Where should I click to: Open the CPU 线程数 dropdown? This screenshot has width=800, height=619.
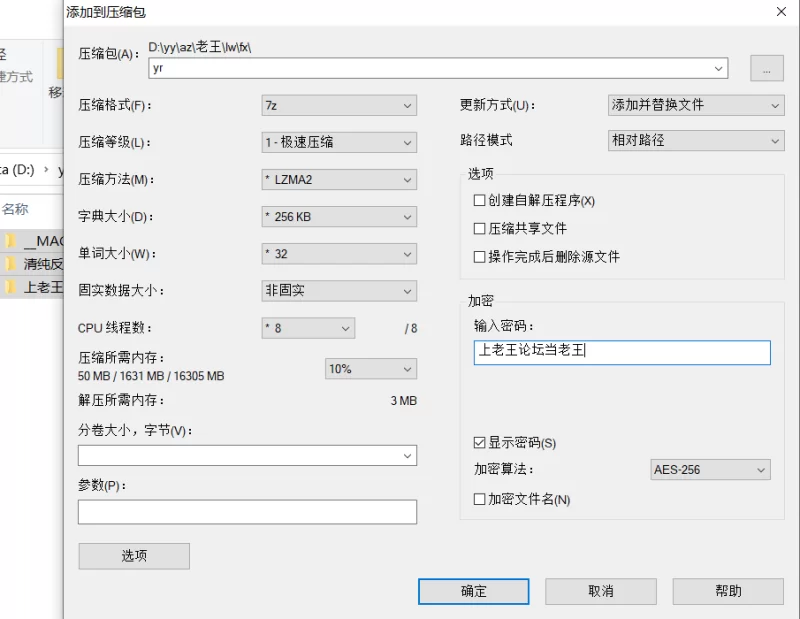308,328
